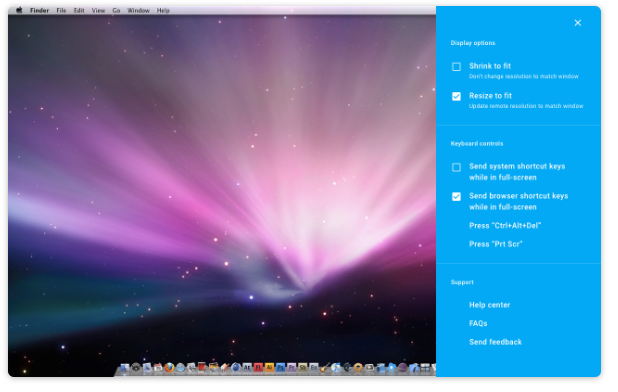Launch Adobe Encore (En) from Dock
Screen dimensions: 618x392
pyautogui.click(x=313, y=368)
